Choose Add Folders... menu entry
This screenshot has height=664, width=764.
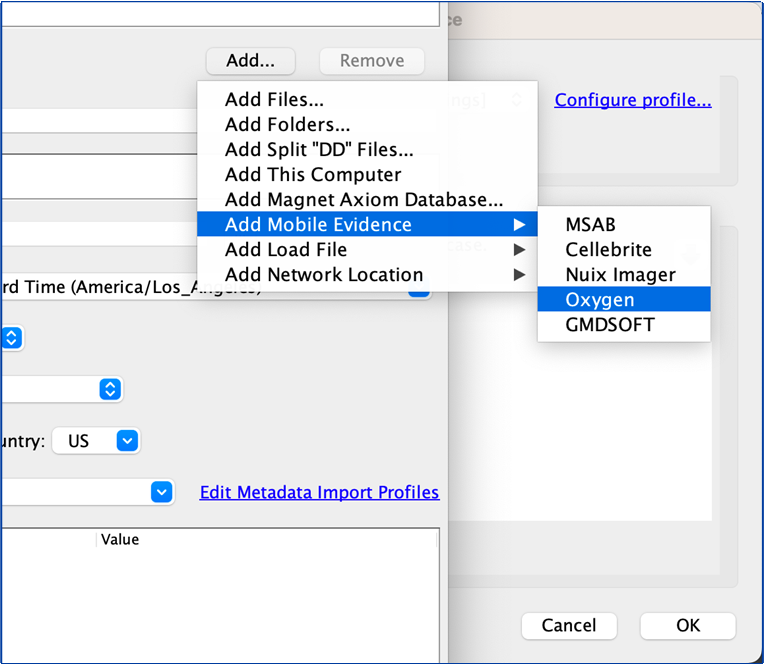(x=367, y=124)
